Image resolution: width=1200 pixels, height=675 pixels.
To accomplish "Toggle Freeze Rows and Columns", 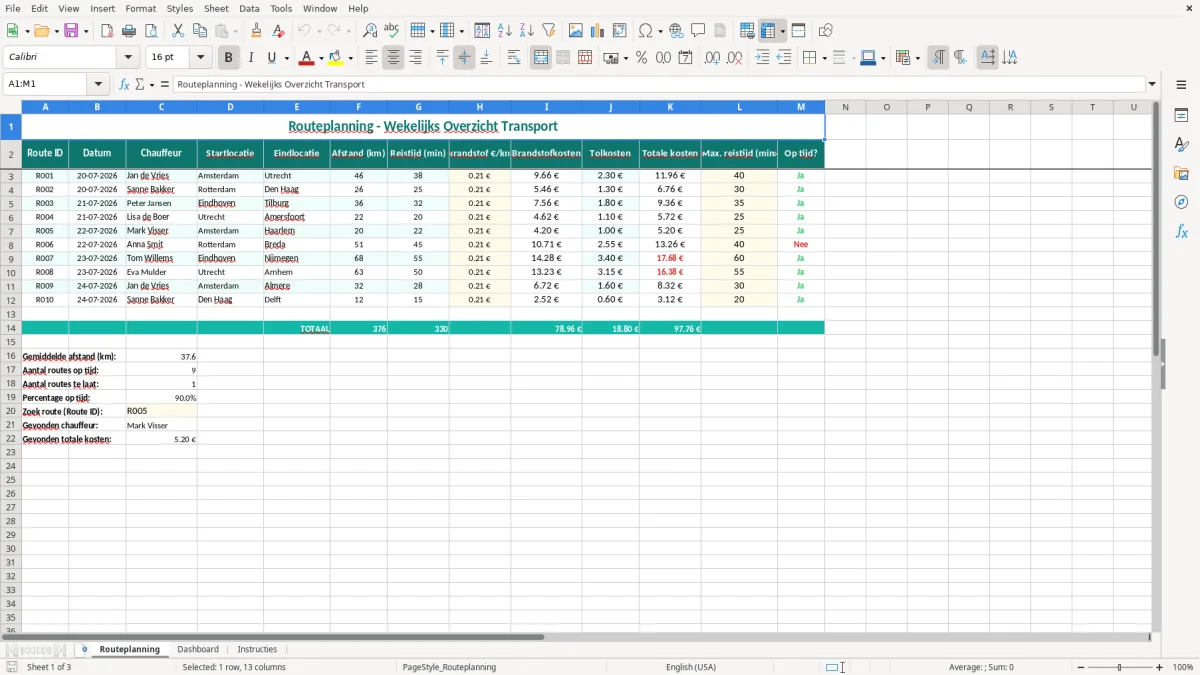I will point(768,31).
